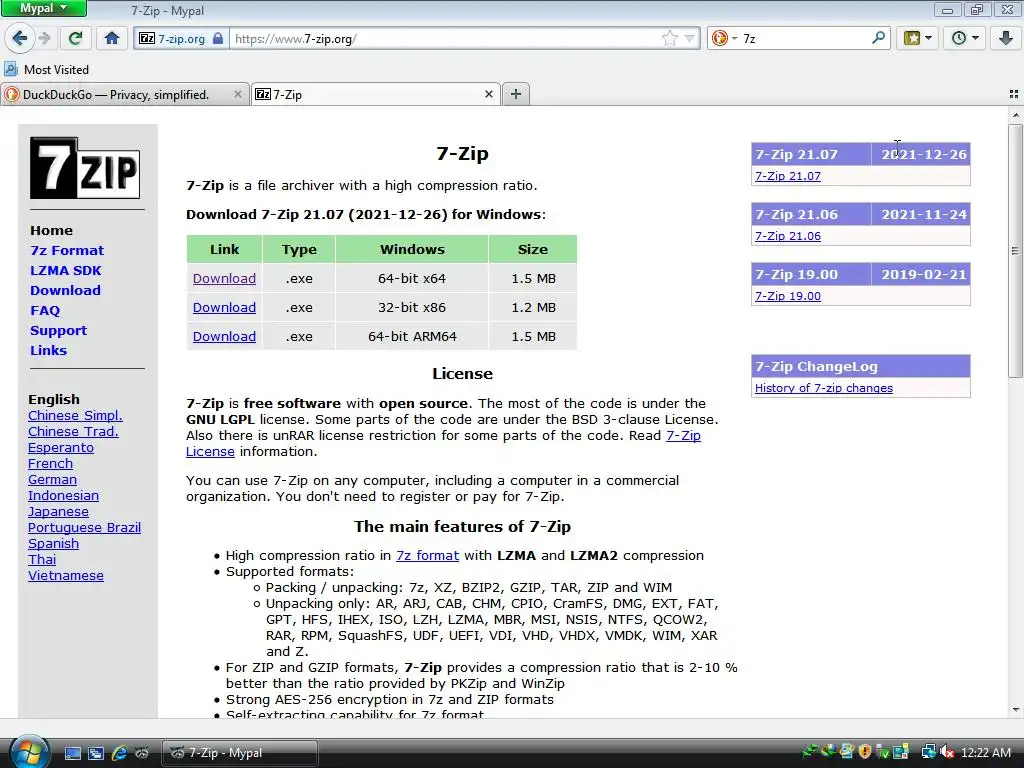
Task: Open the Support sidebar link
Action: pyautogui.click(x=58, y=330)
